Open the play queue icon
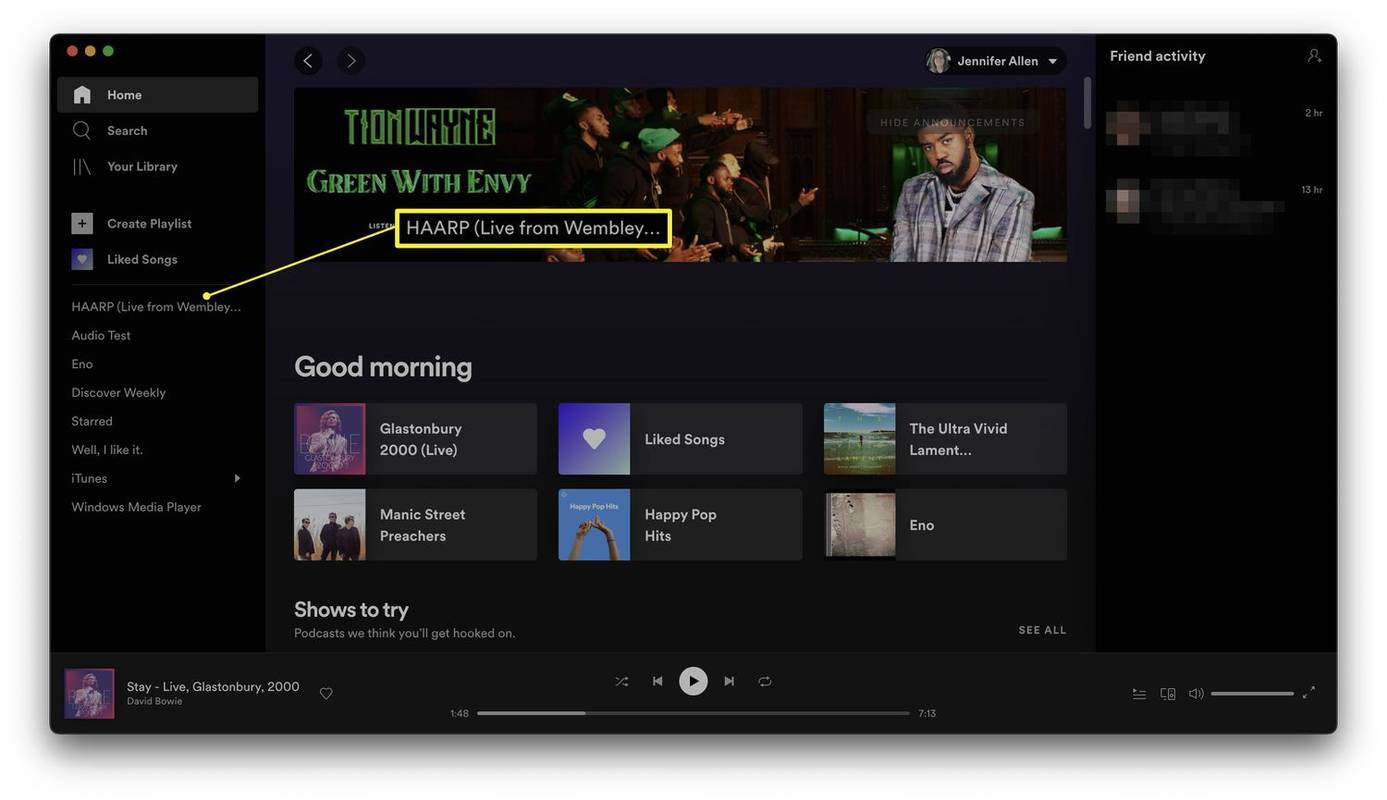Viewport: 1387px width, 800px height. 1139,693
